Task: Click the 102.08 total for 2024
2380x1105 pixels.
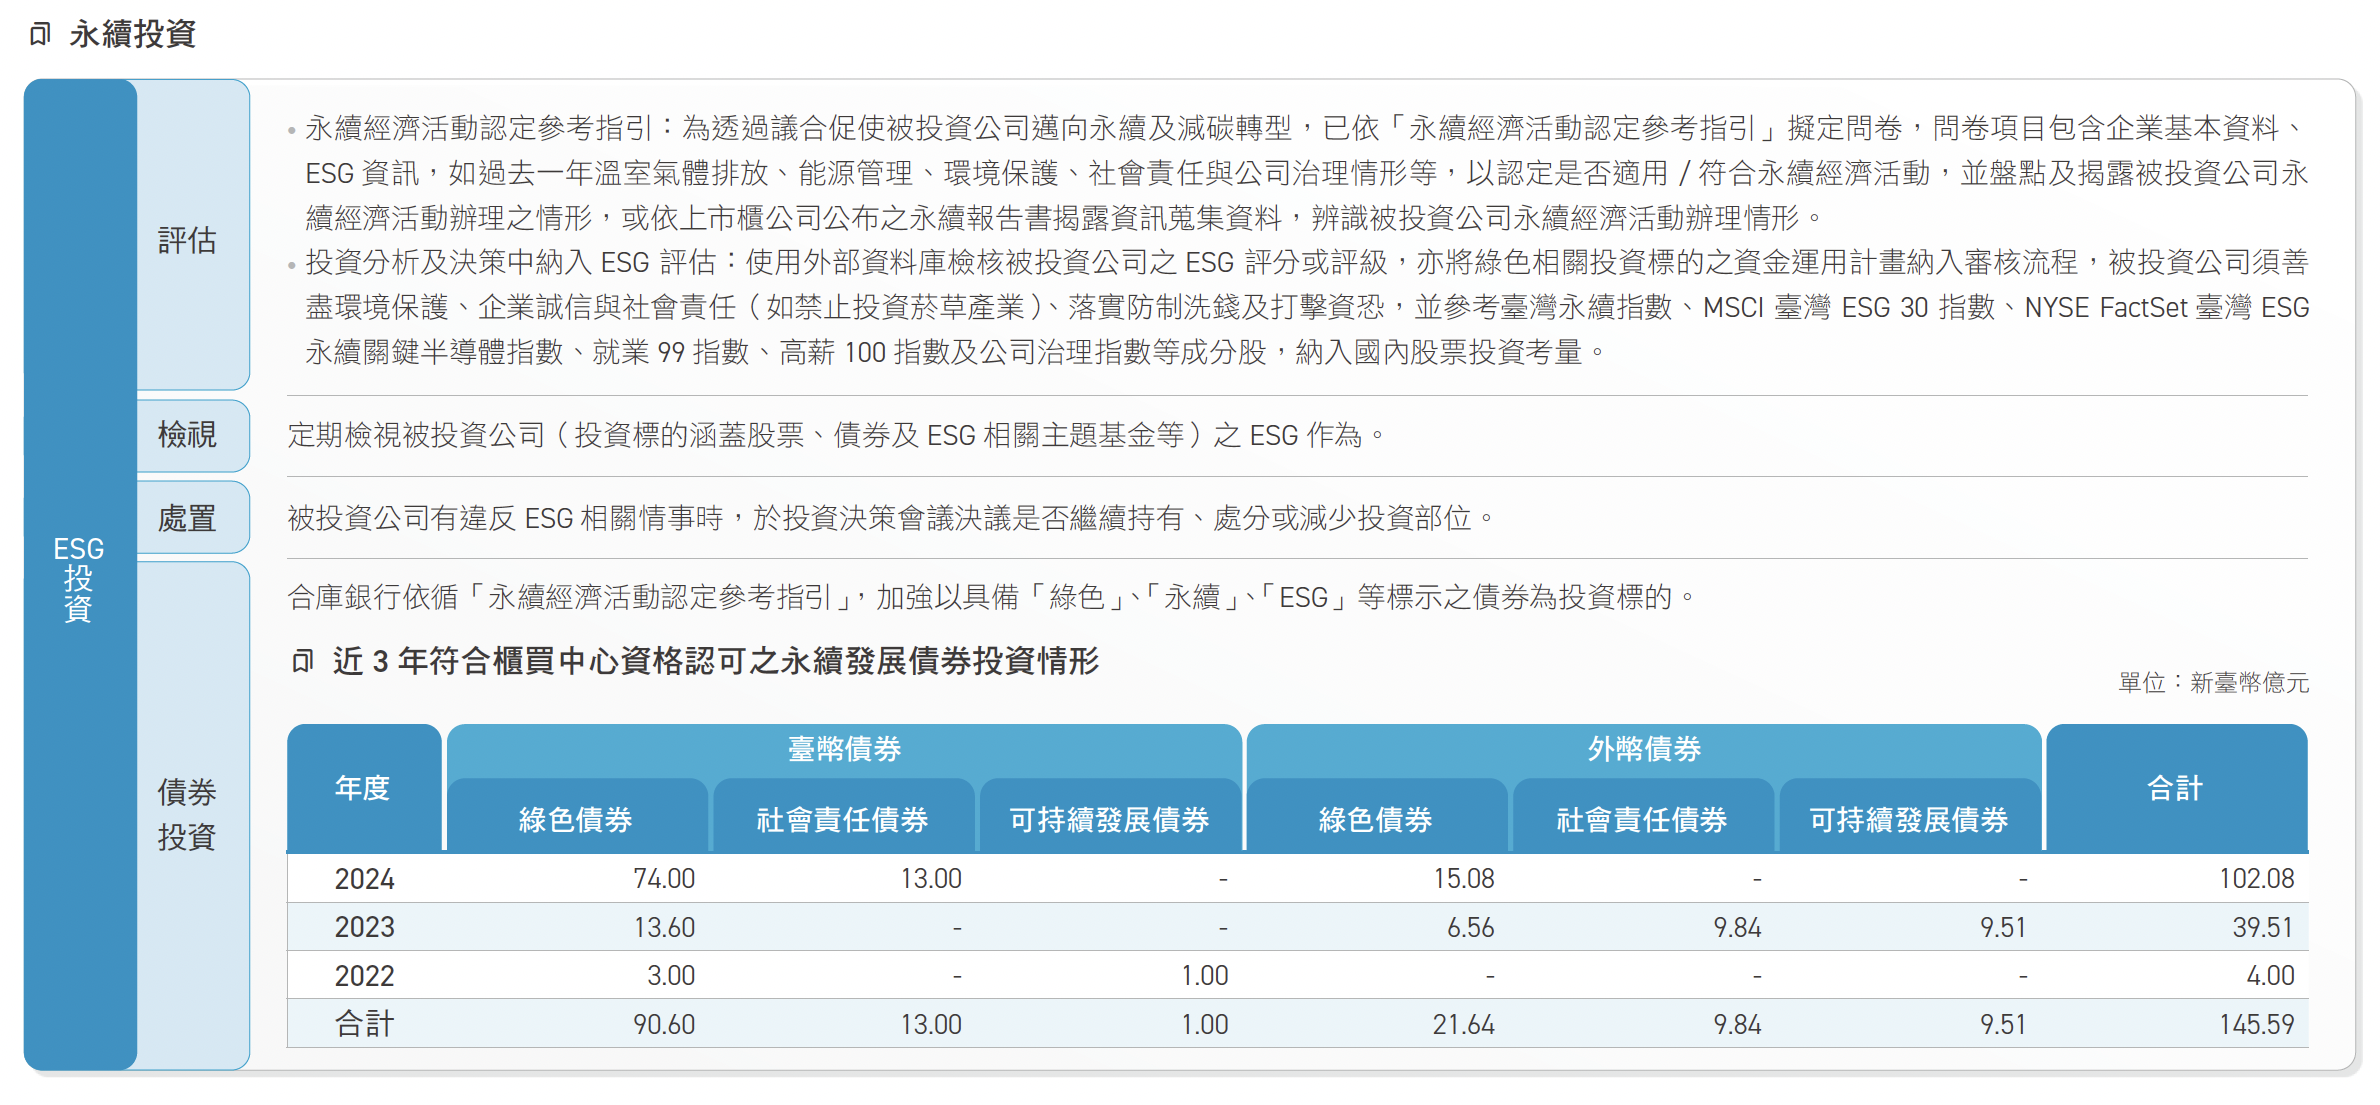Action: tap(2257, 879)
